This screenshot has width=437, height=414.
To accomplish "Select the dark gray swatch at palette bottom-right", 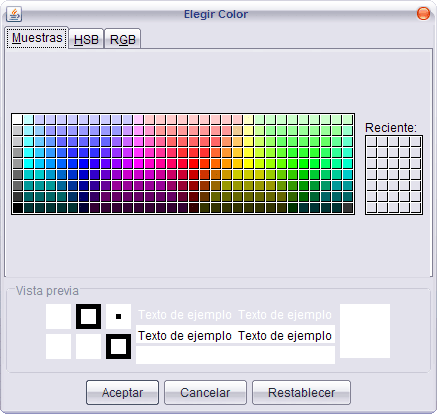I will (348, 208).
